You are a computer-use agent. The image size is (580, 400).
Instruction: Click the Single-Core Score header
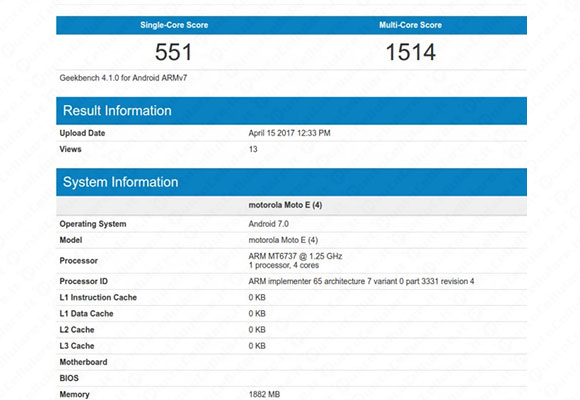pos(174,25)
